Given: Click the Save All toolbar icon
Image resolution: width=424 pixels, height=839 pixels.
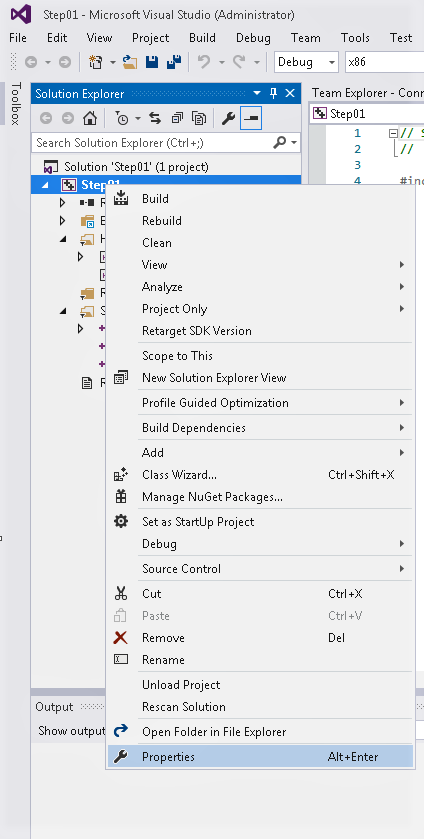Looking at the screenshot, I should pyautogui.click(x=173, y=62).
